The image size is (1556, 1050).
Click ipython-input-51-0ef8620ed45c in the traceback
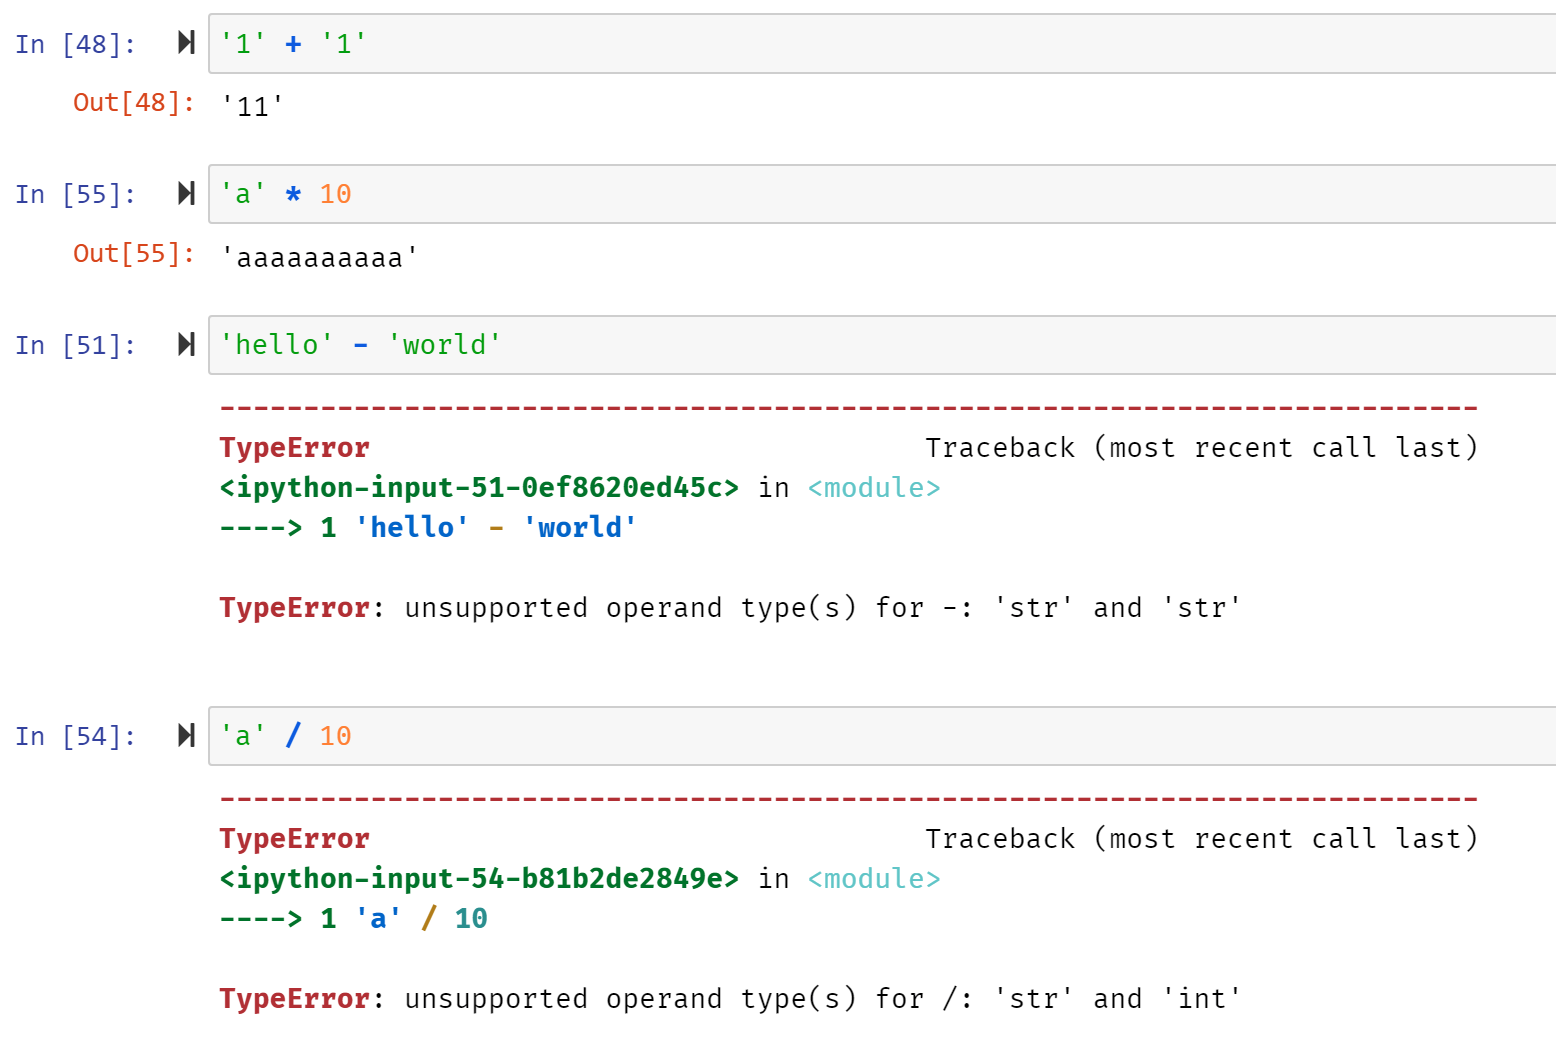click(x=479, y=487)
